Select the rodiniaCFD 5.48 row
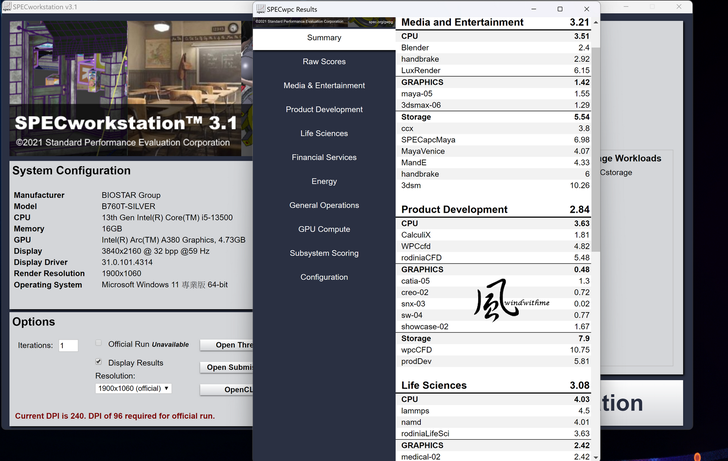 (x=495, y=258)
